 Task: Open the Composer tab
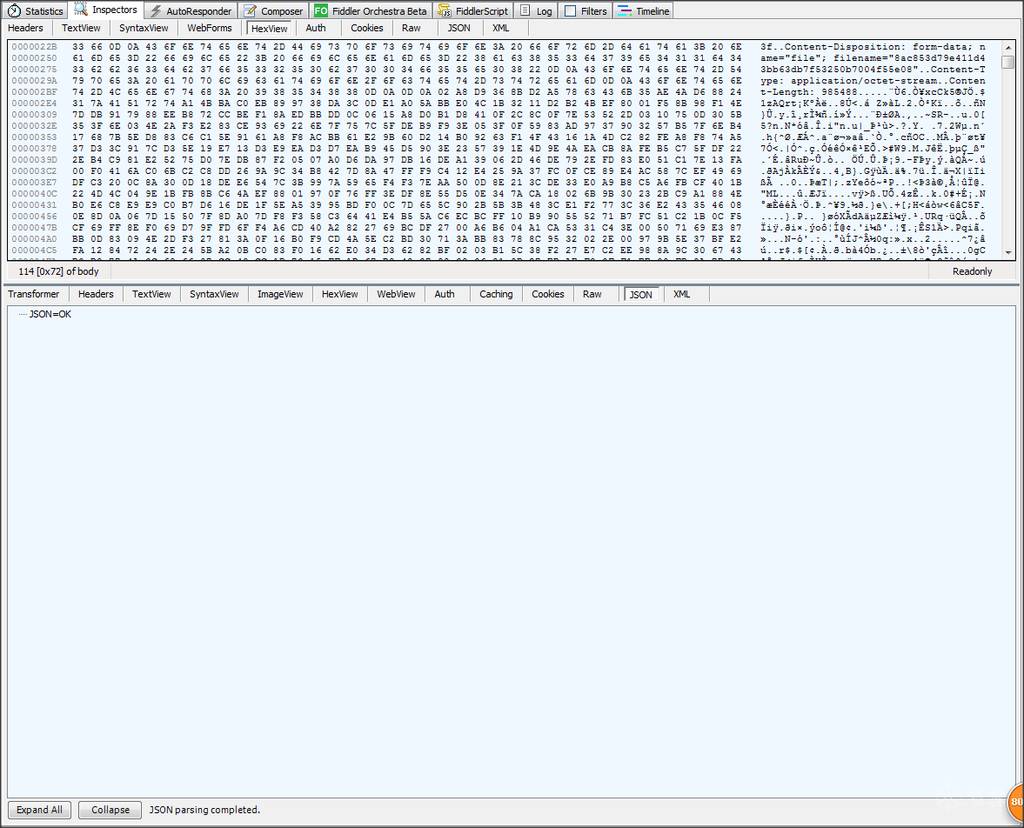[273, 11]
